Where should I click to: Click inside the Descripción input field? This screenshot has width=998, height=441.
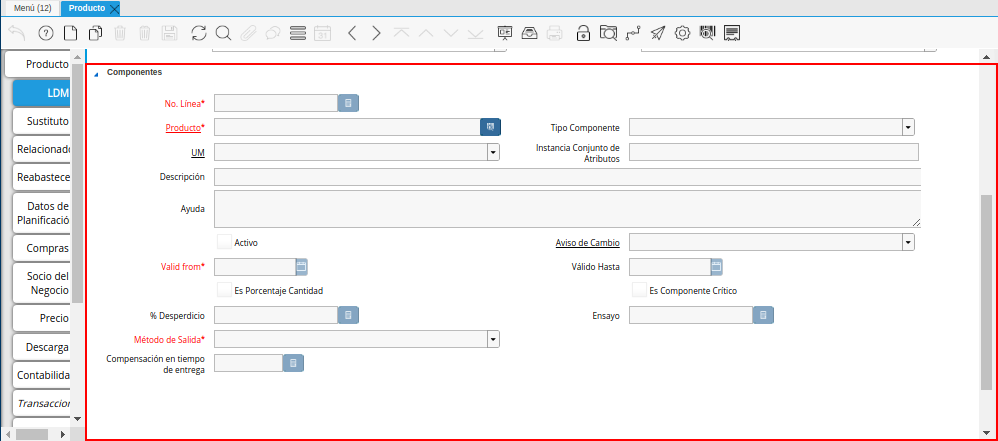(x=567, y=176)
